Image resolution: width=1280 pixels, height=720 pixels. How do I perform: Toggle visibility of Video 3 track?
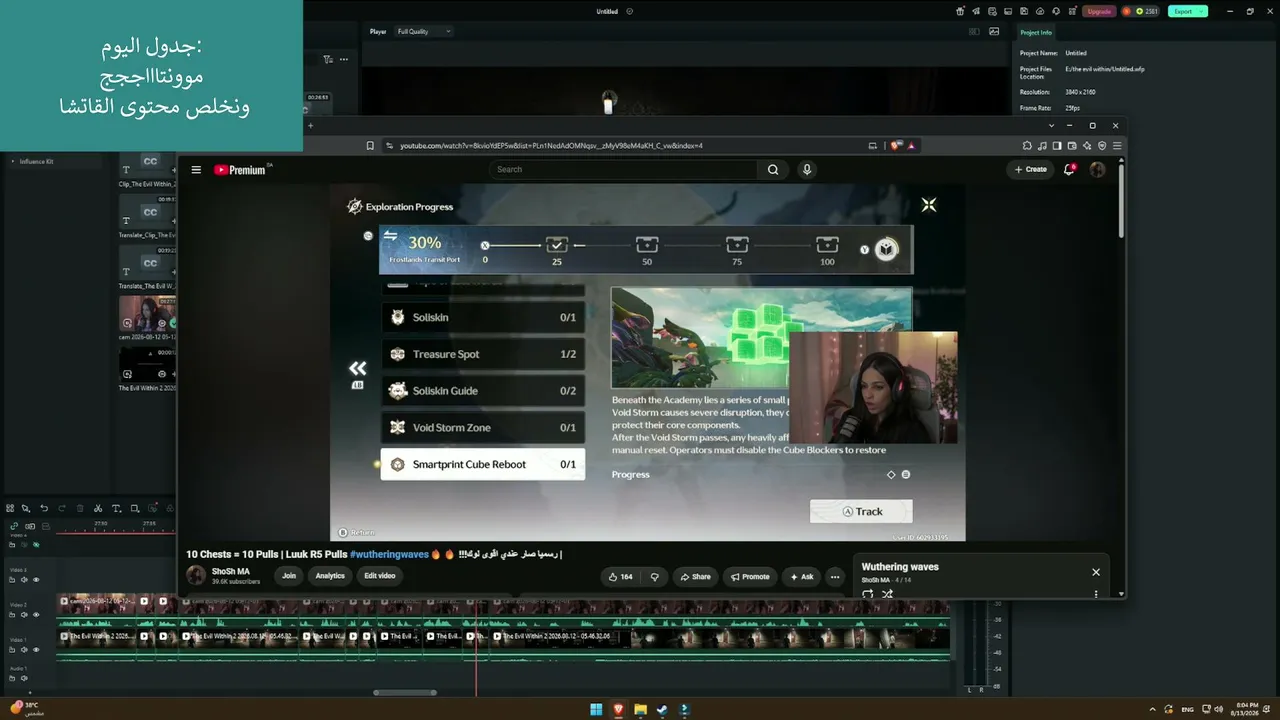point(37,580)
